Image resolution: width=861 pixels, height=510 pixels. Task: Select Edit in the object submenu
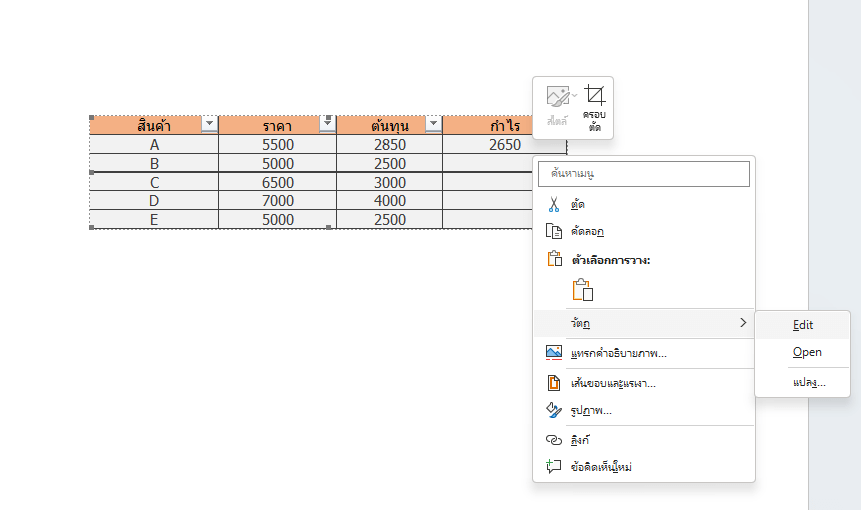point(803,325)
